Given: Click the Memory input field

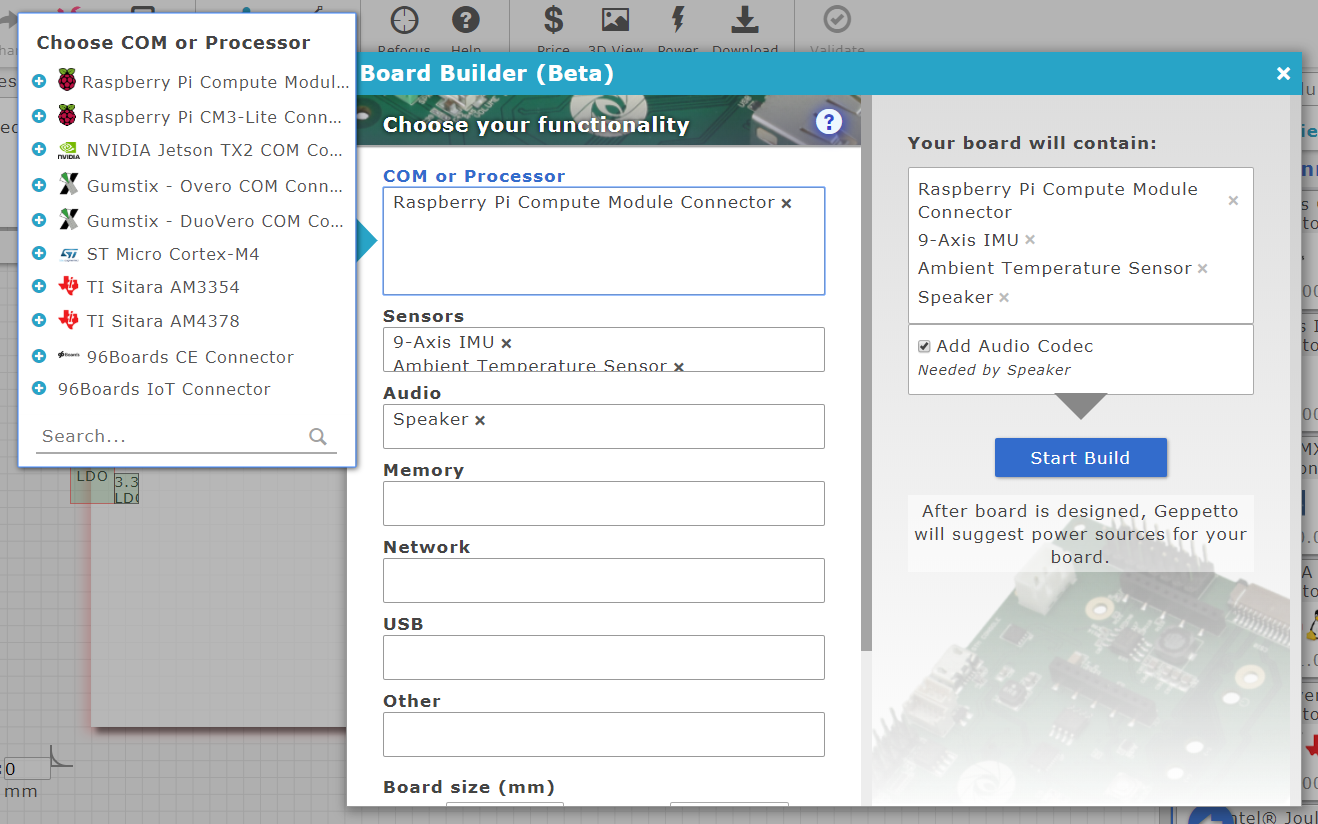Looking at the screenshot, I should (x=603, y=503).
